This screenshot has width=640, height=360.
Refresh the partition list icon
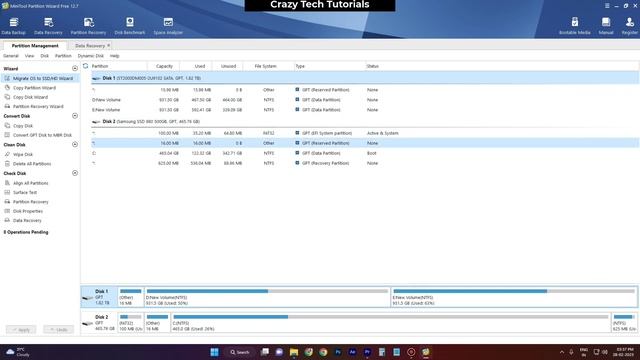pyautogui.click(x=85, y=66)
